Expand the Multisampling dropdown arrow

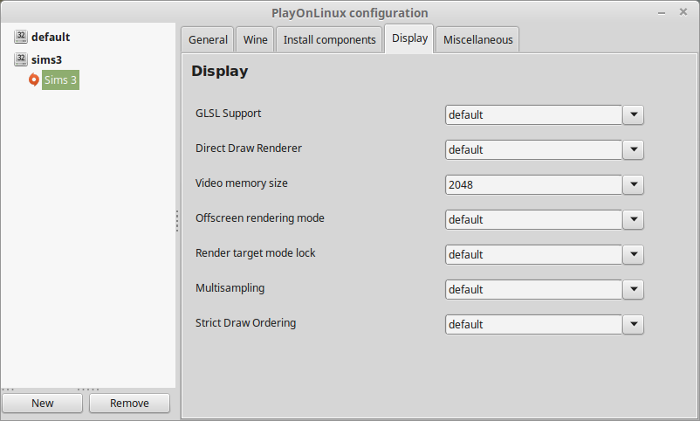tap(632, 290)
